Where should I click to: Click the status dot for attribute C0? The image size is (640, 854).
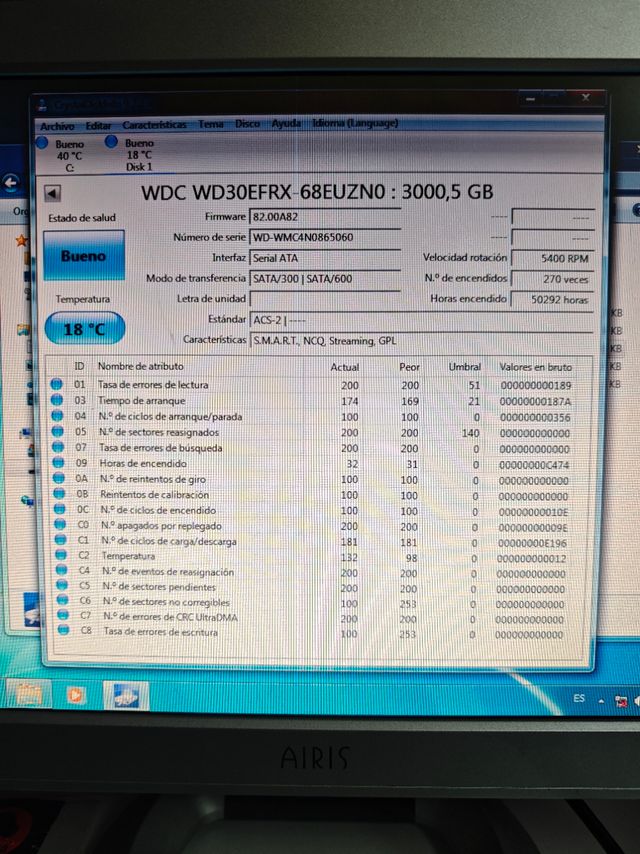pos(60,525)
